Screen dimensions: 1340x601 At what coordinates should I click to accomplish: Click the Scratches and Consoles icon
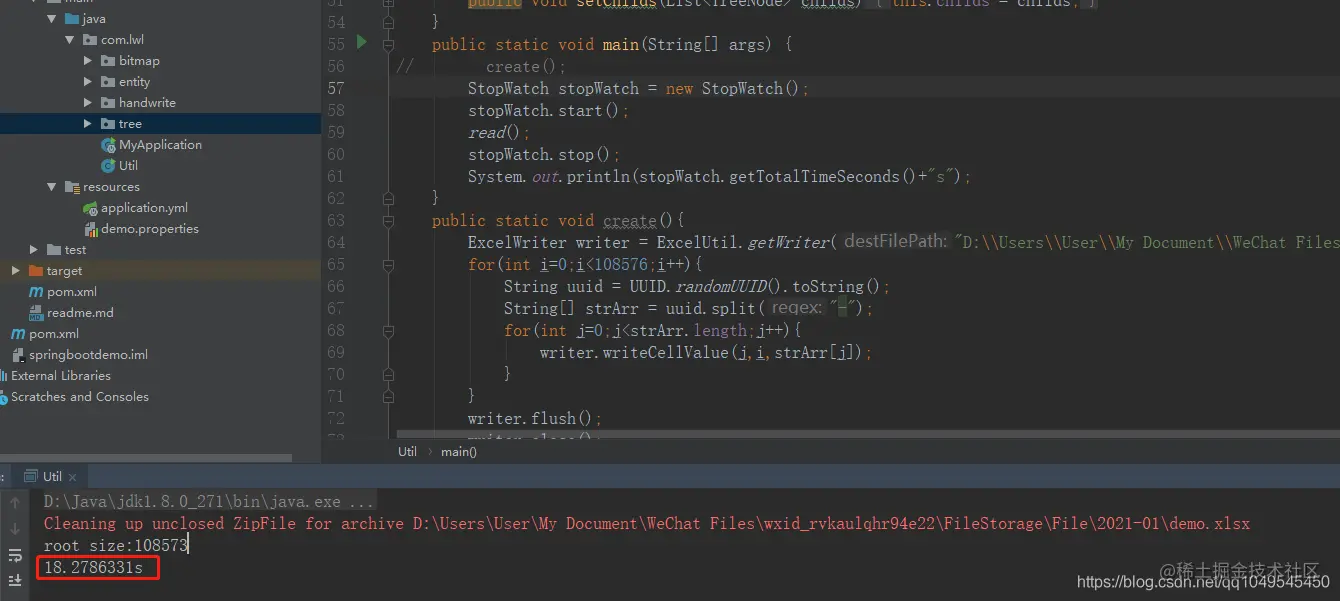pos(3,397)
